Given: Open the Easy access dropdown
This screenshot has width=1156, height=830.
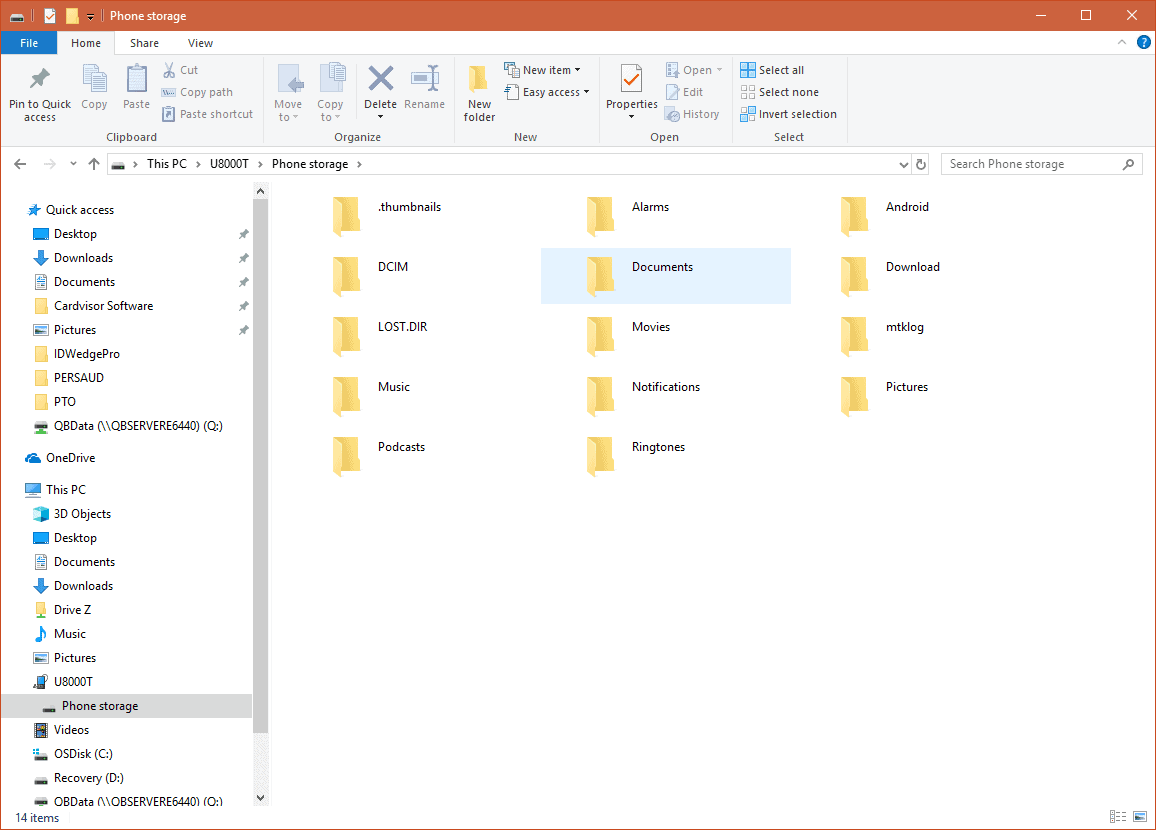Looking at the screenshot, I should pos(549,92).
